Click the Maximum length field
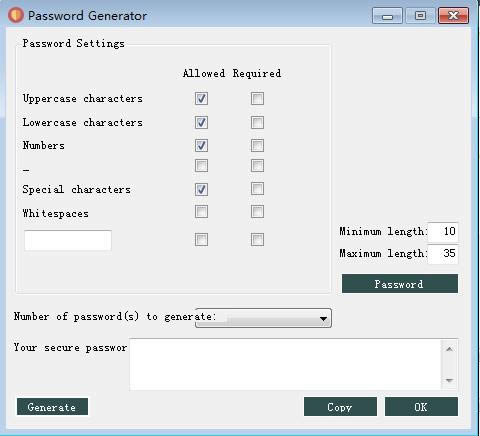This screenshot has height=436, width=480. [443, 254]
